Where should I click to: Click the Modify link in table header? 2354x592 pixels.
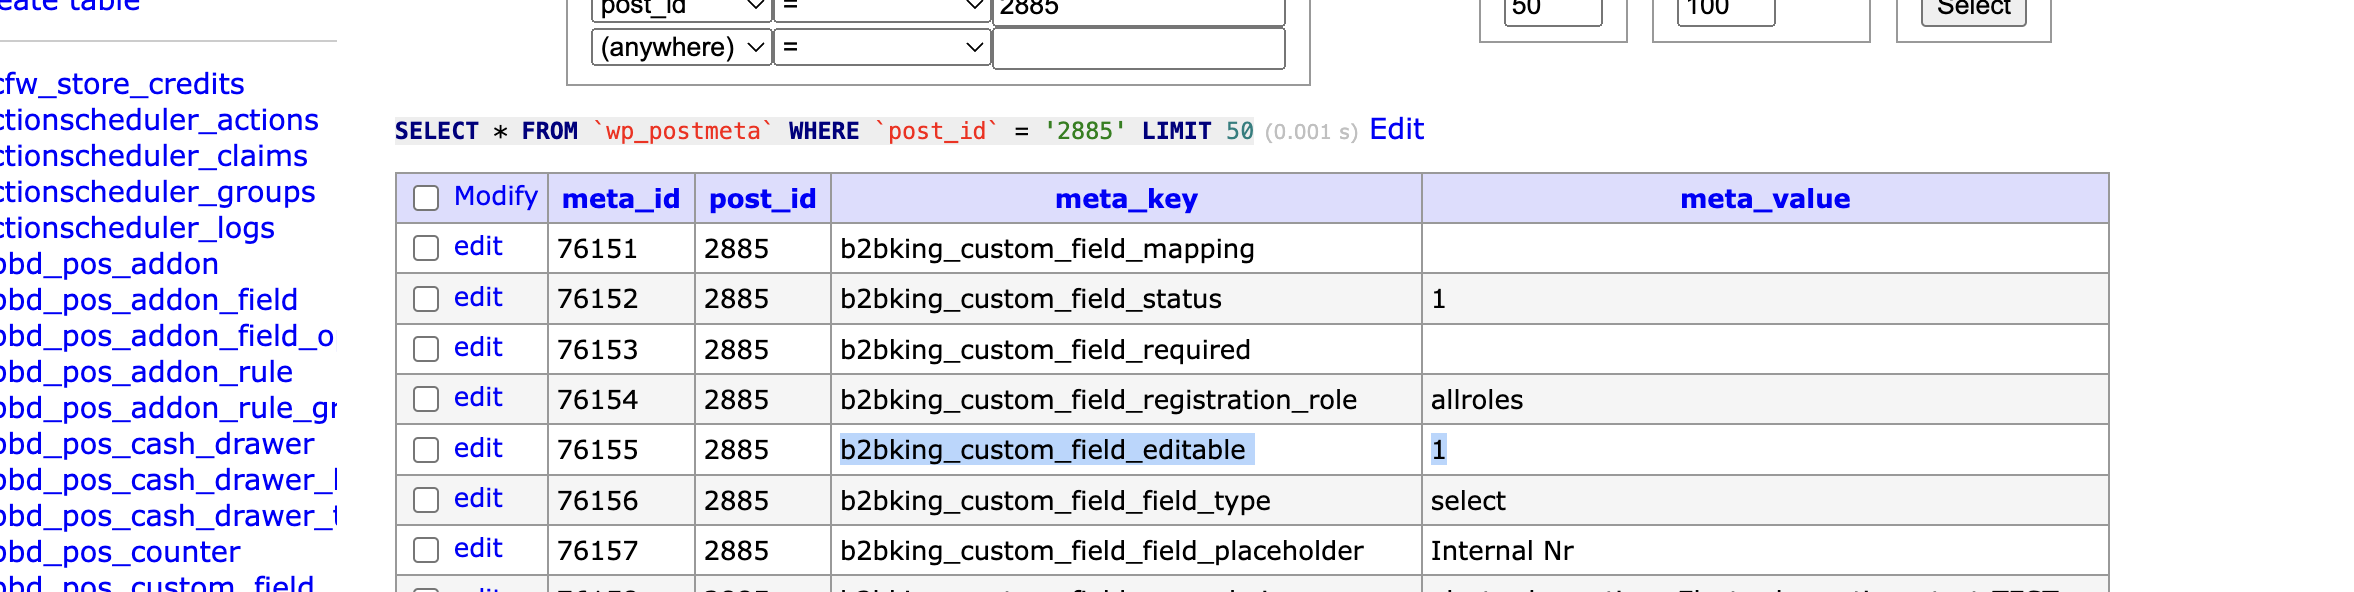tap(496, 196)
